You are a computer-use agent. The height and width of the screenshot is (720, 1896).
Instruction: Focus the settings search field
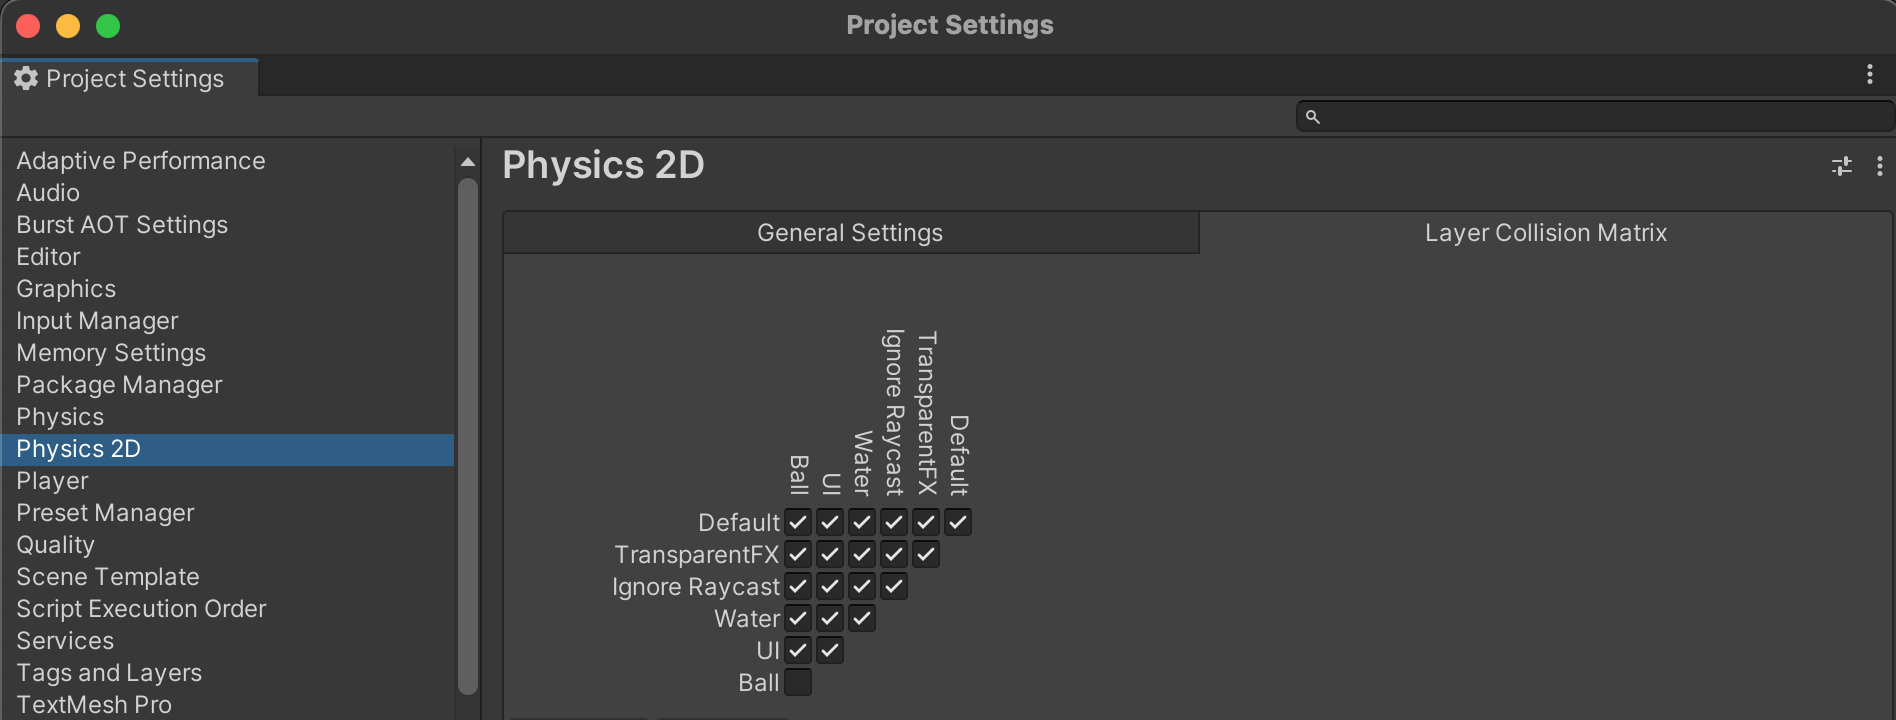[1600, 117]
